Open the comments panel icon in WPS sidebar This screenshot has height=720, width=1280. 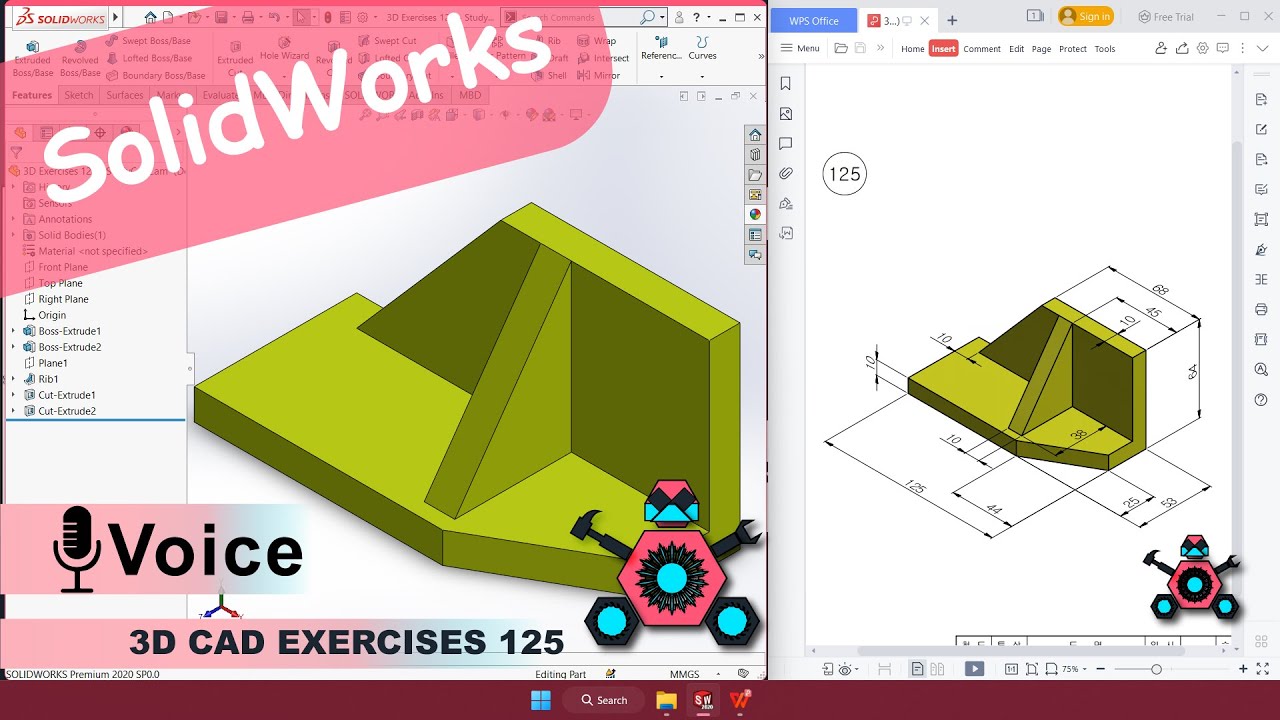click(x=785, y=144)
